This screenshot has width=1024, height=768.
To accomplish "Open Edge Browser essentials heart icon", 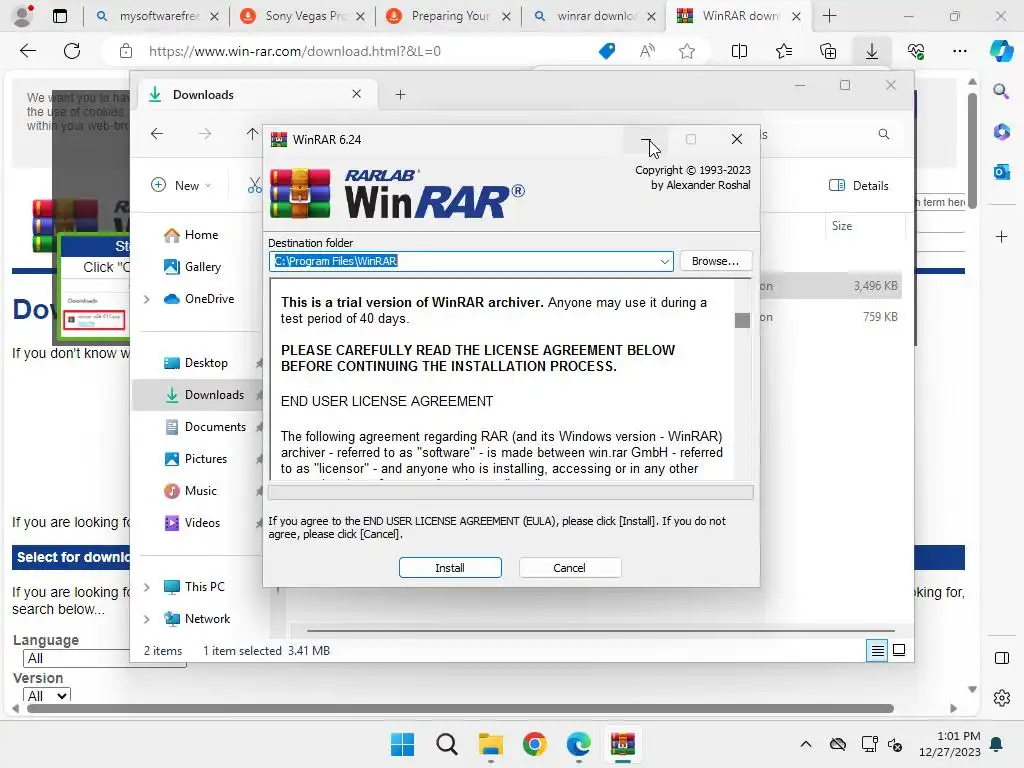I will click(916, 51).
